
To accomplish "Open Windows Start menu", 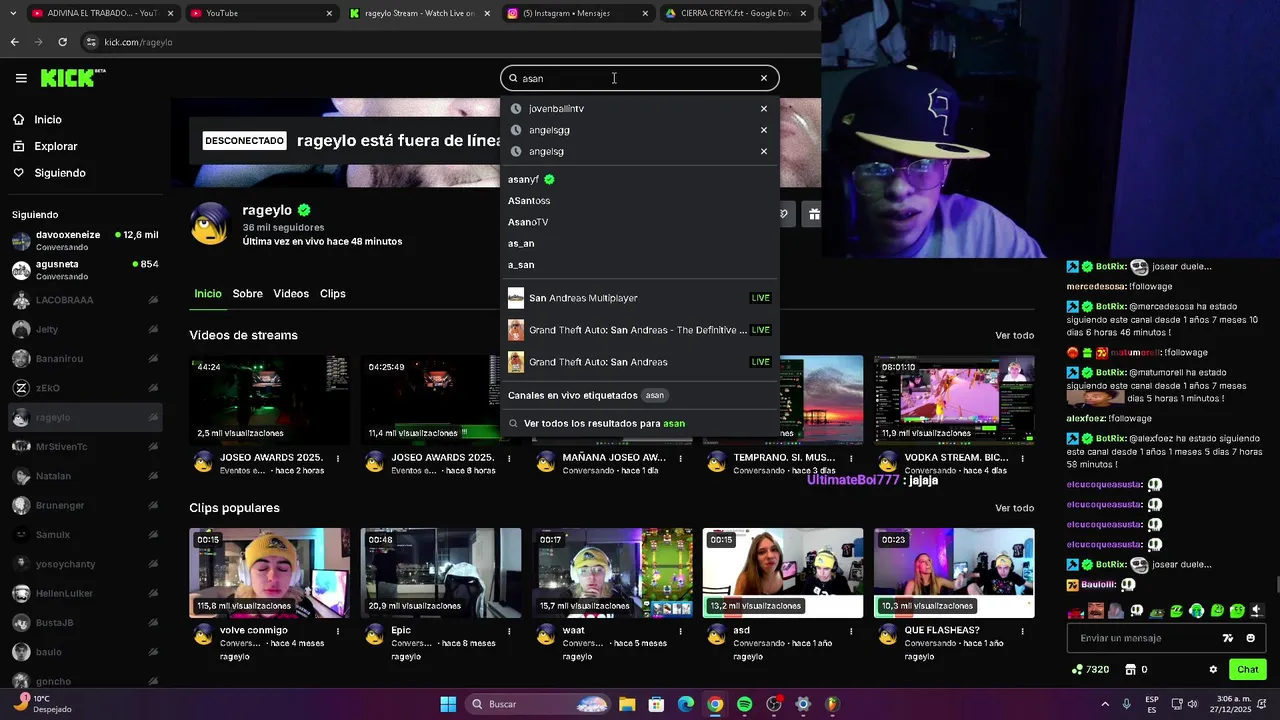I will pos(448,704).
